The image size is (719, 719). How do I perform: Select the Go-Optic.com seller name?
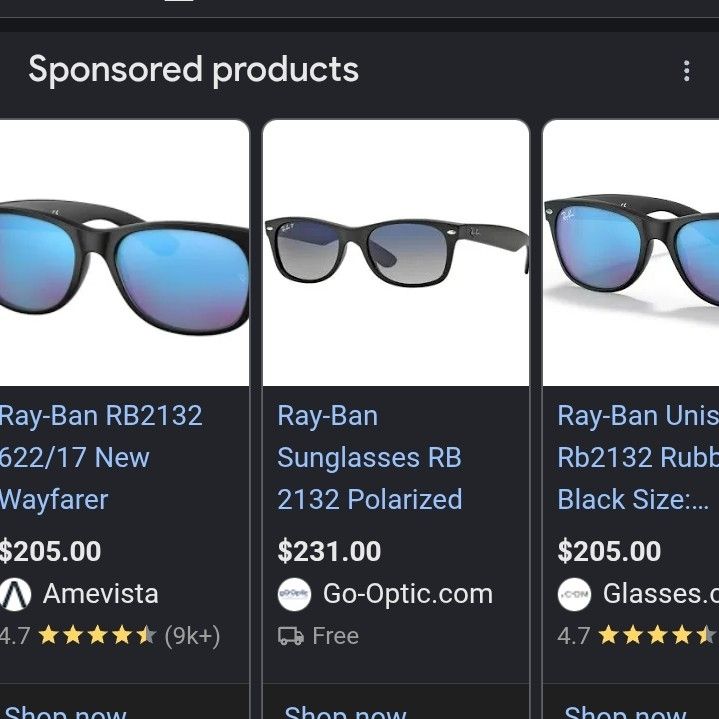point(408,594)
